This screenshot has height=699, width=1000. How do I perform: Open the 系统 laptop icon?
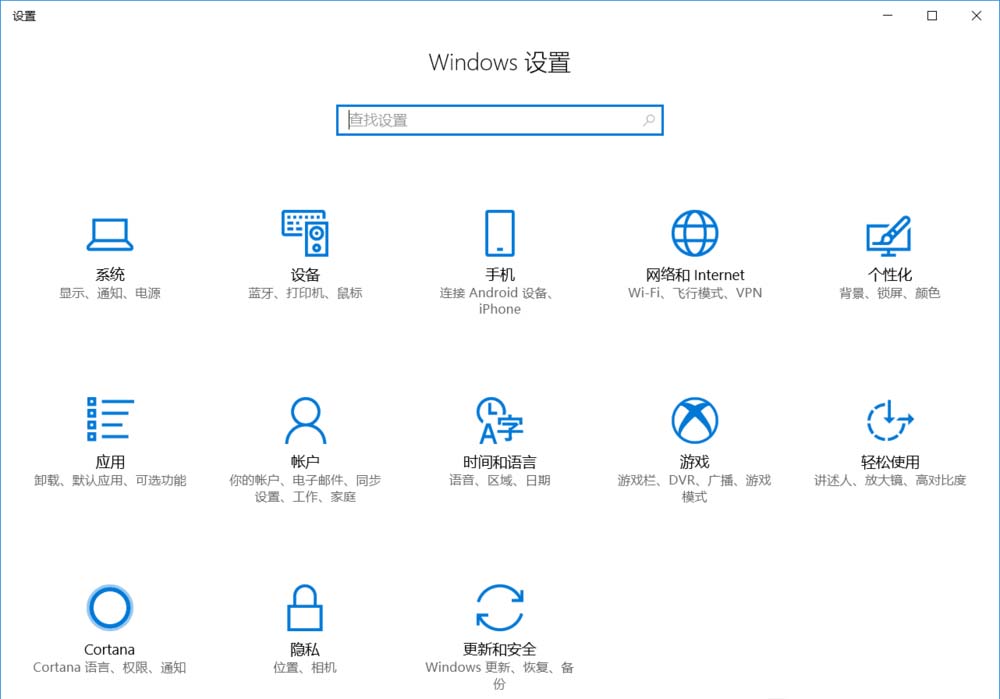click(110, 234)
